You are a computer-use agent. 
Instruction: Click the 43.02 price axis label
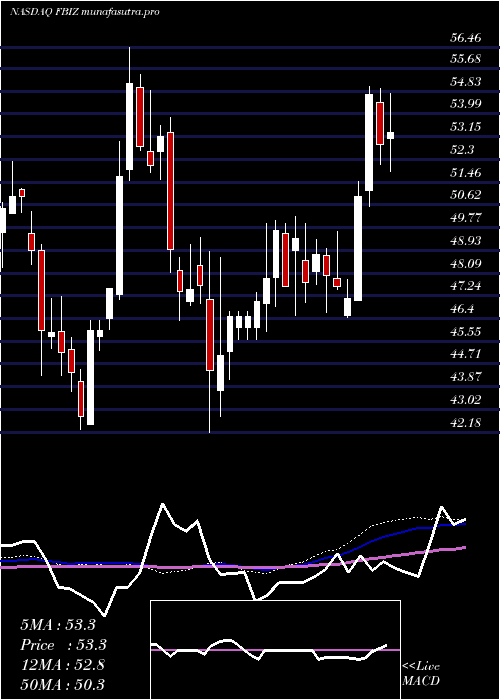[x=465, y=400]
